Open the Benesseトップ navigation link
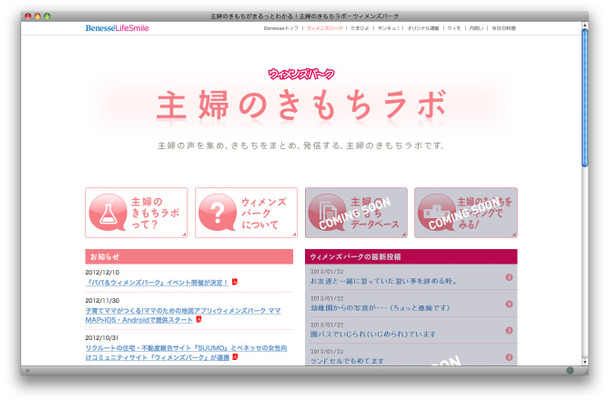The height and width of the screenshot is (400, 610). pyautogui.click(x=280, y=28)
